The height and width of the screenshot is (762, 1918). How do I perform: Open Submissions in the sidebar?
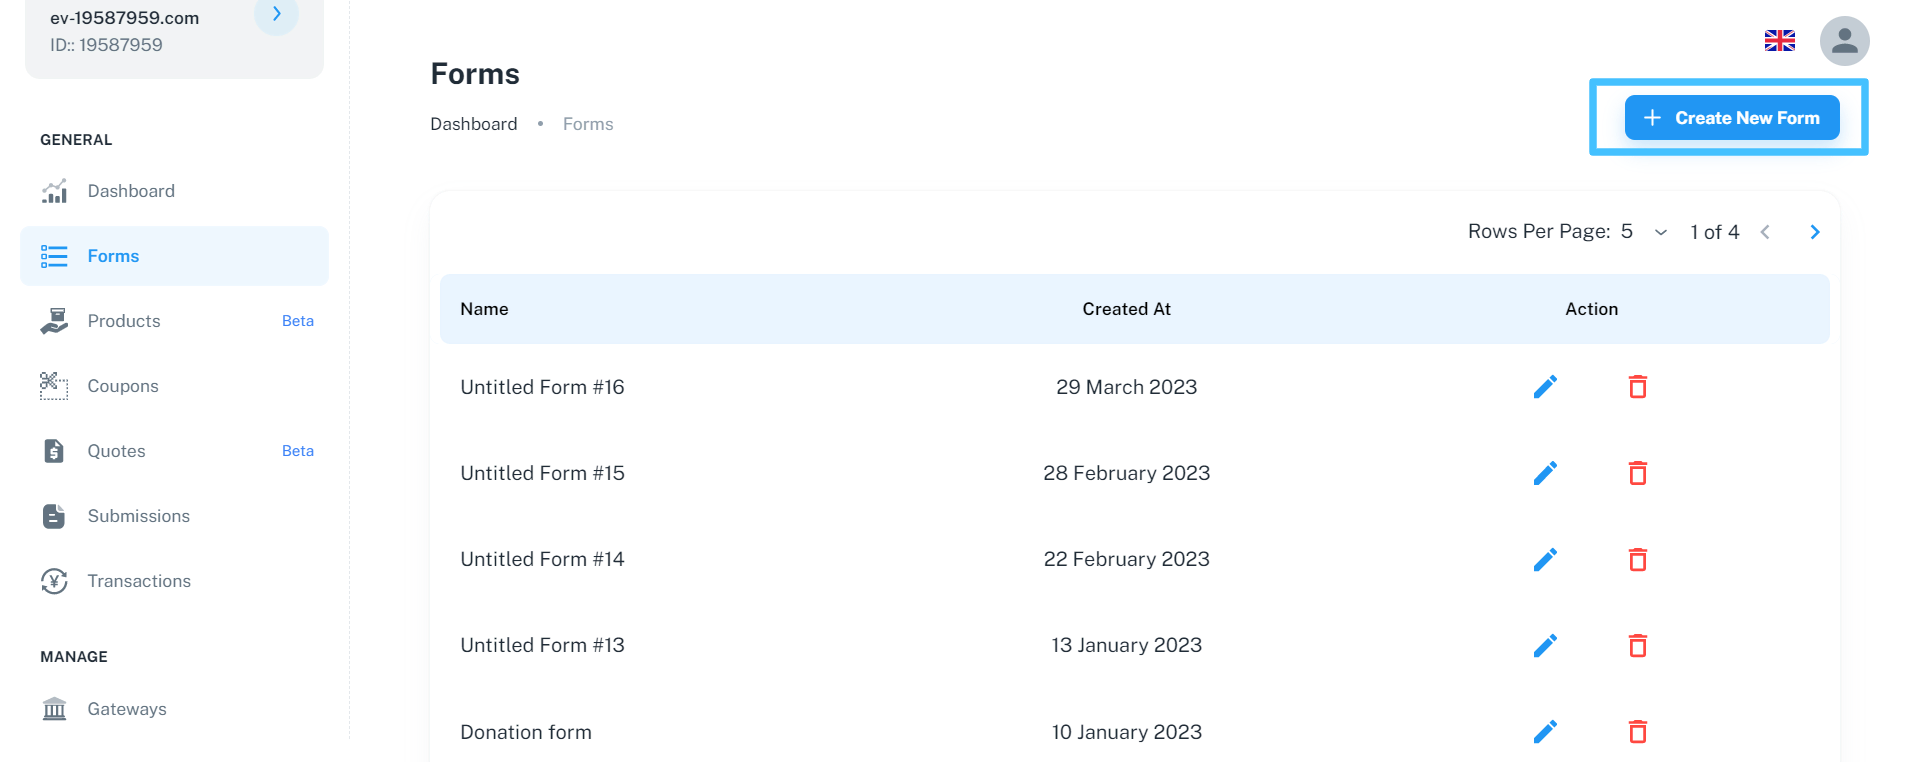click(x=174, y=516)
